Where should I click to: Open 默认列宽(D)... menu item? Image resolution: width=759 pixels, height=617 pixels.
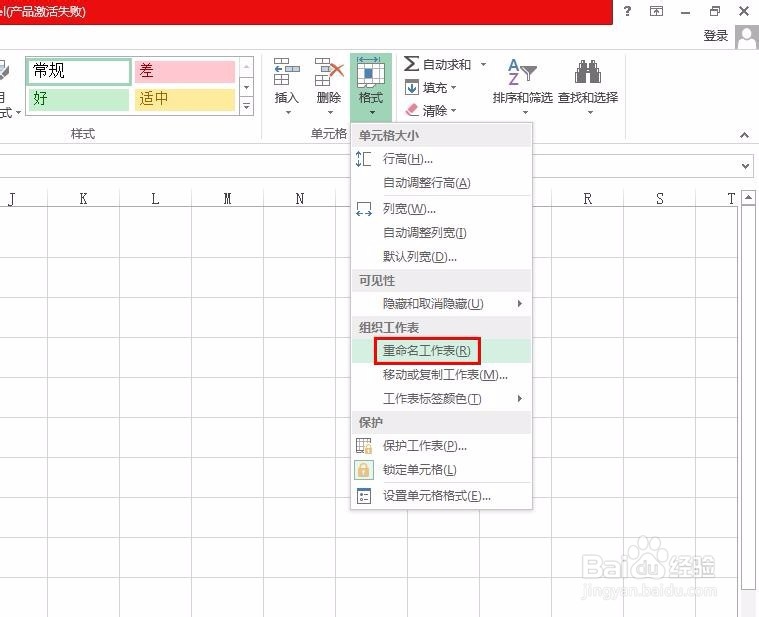click(x=441, y=256)
